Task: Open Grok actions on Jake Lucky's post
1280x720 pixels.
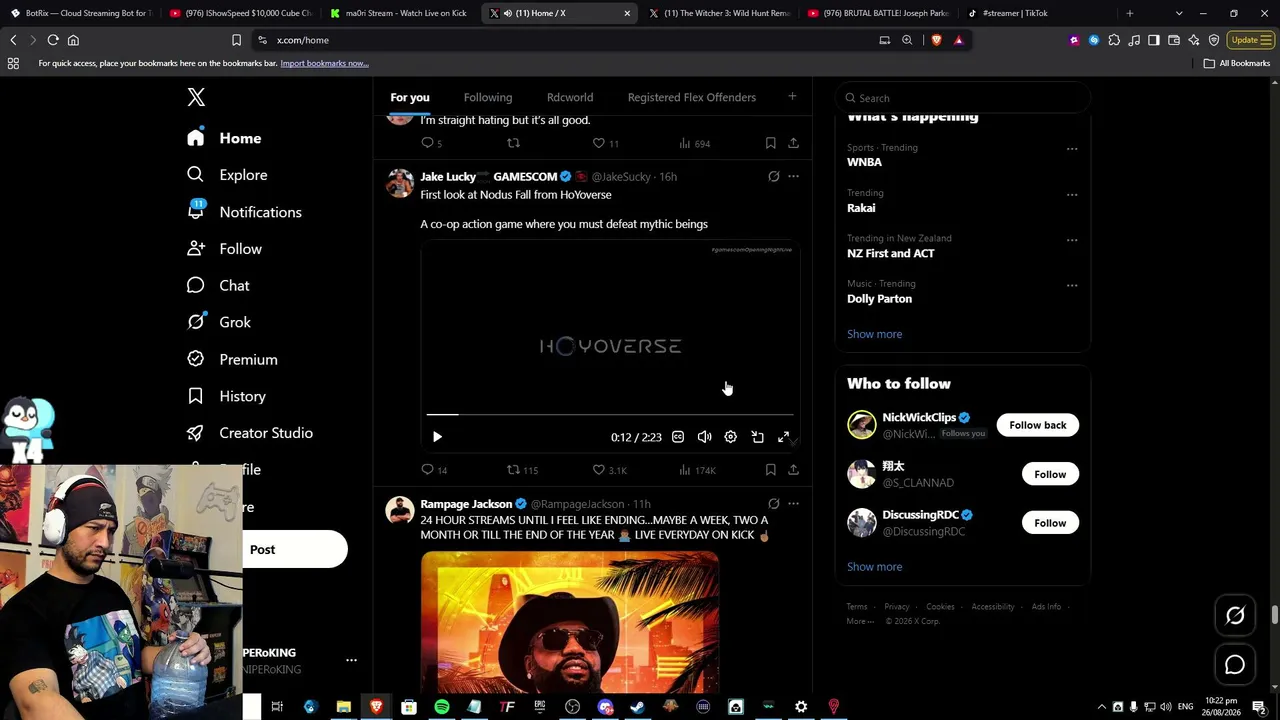Action: pyautogui.click(x=773, y=177)
